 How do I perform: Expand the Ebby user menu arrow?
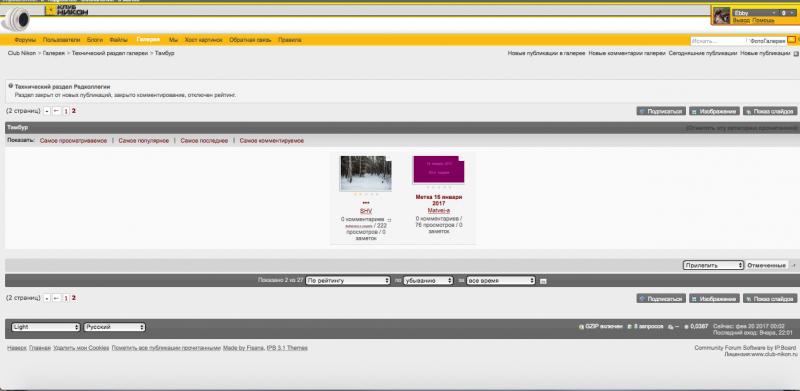tap(774, 13)
